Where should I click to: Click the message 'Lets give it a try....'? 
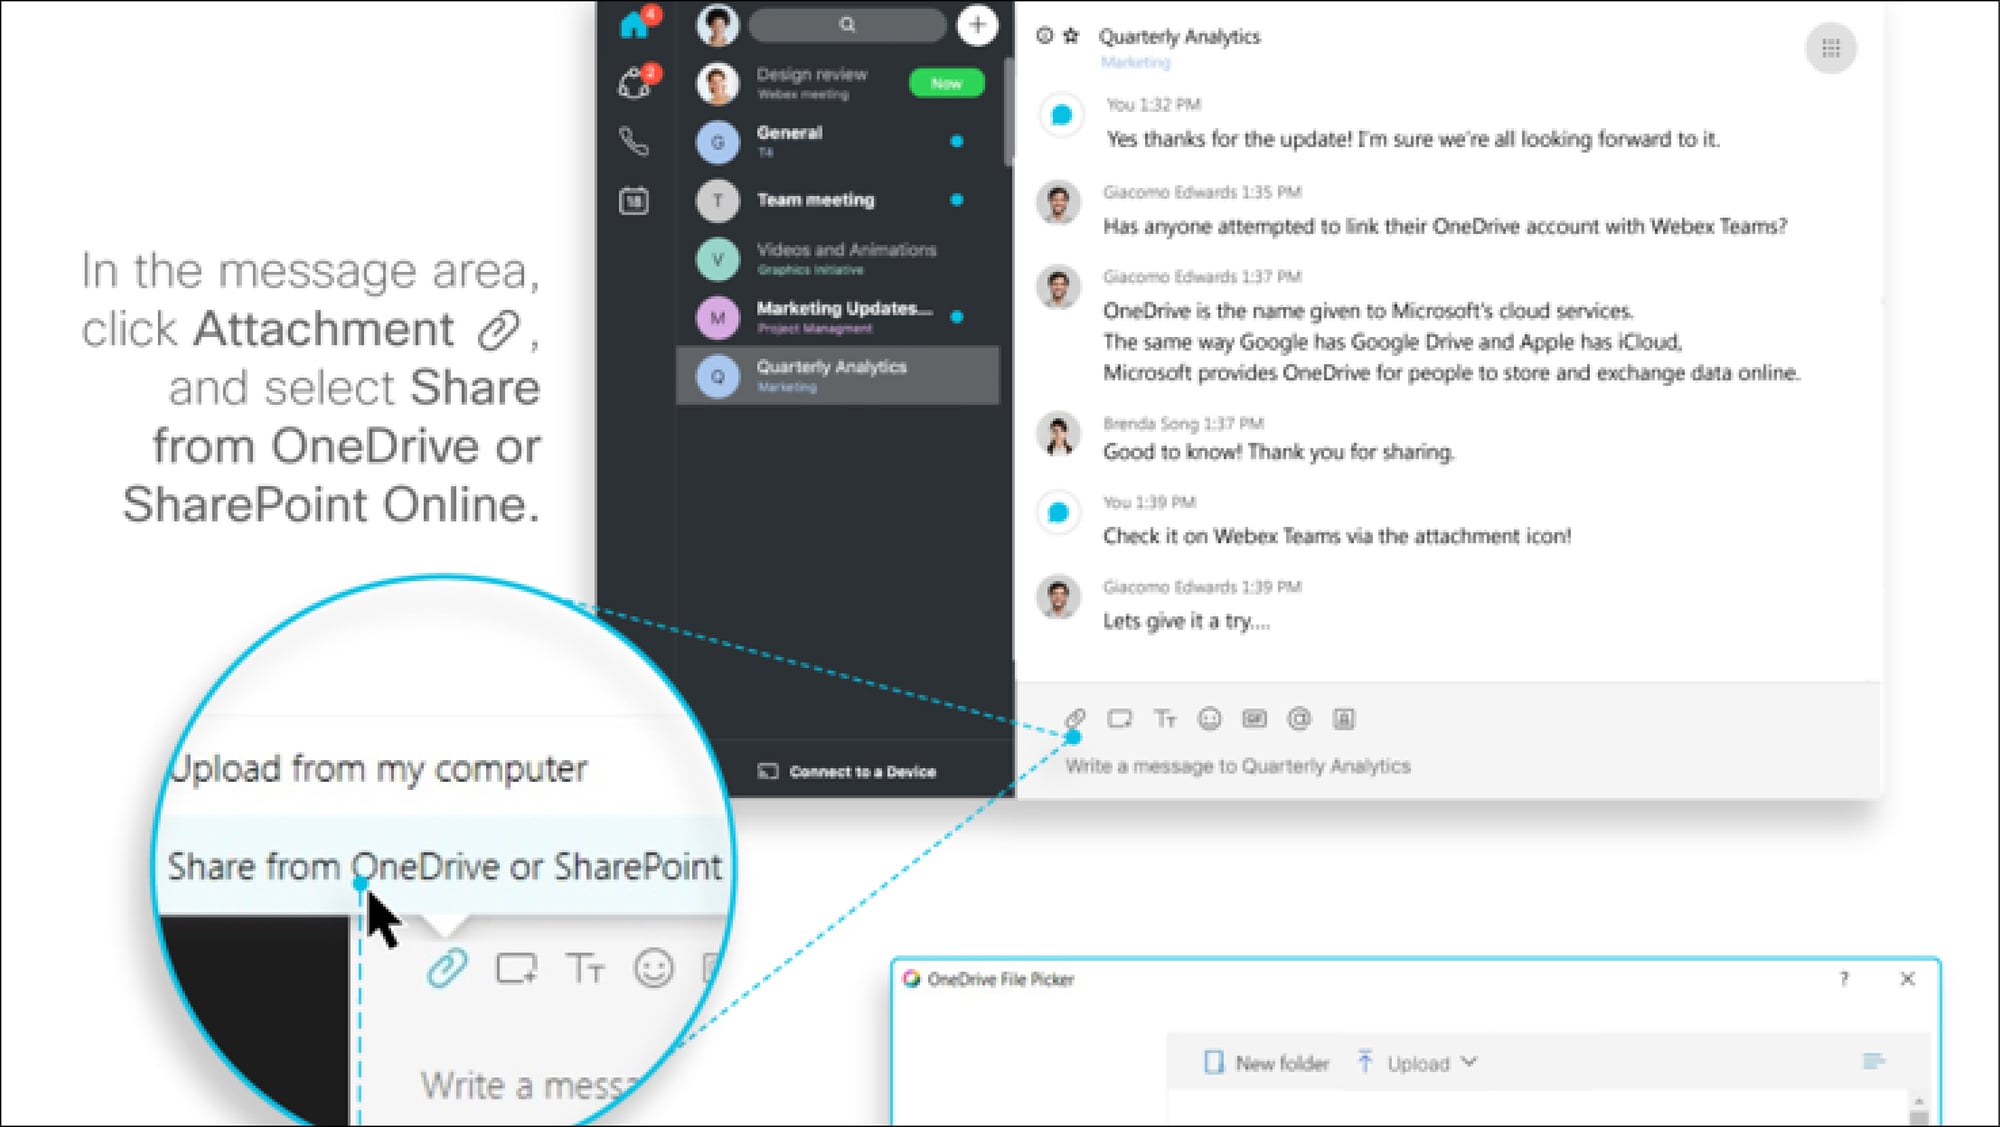point(1186,621)
